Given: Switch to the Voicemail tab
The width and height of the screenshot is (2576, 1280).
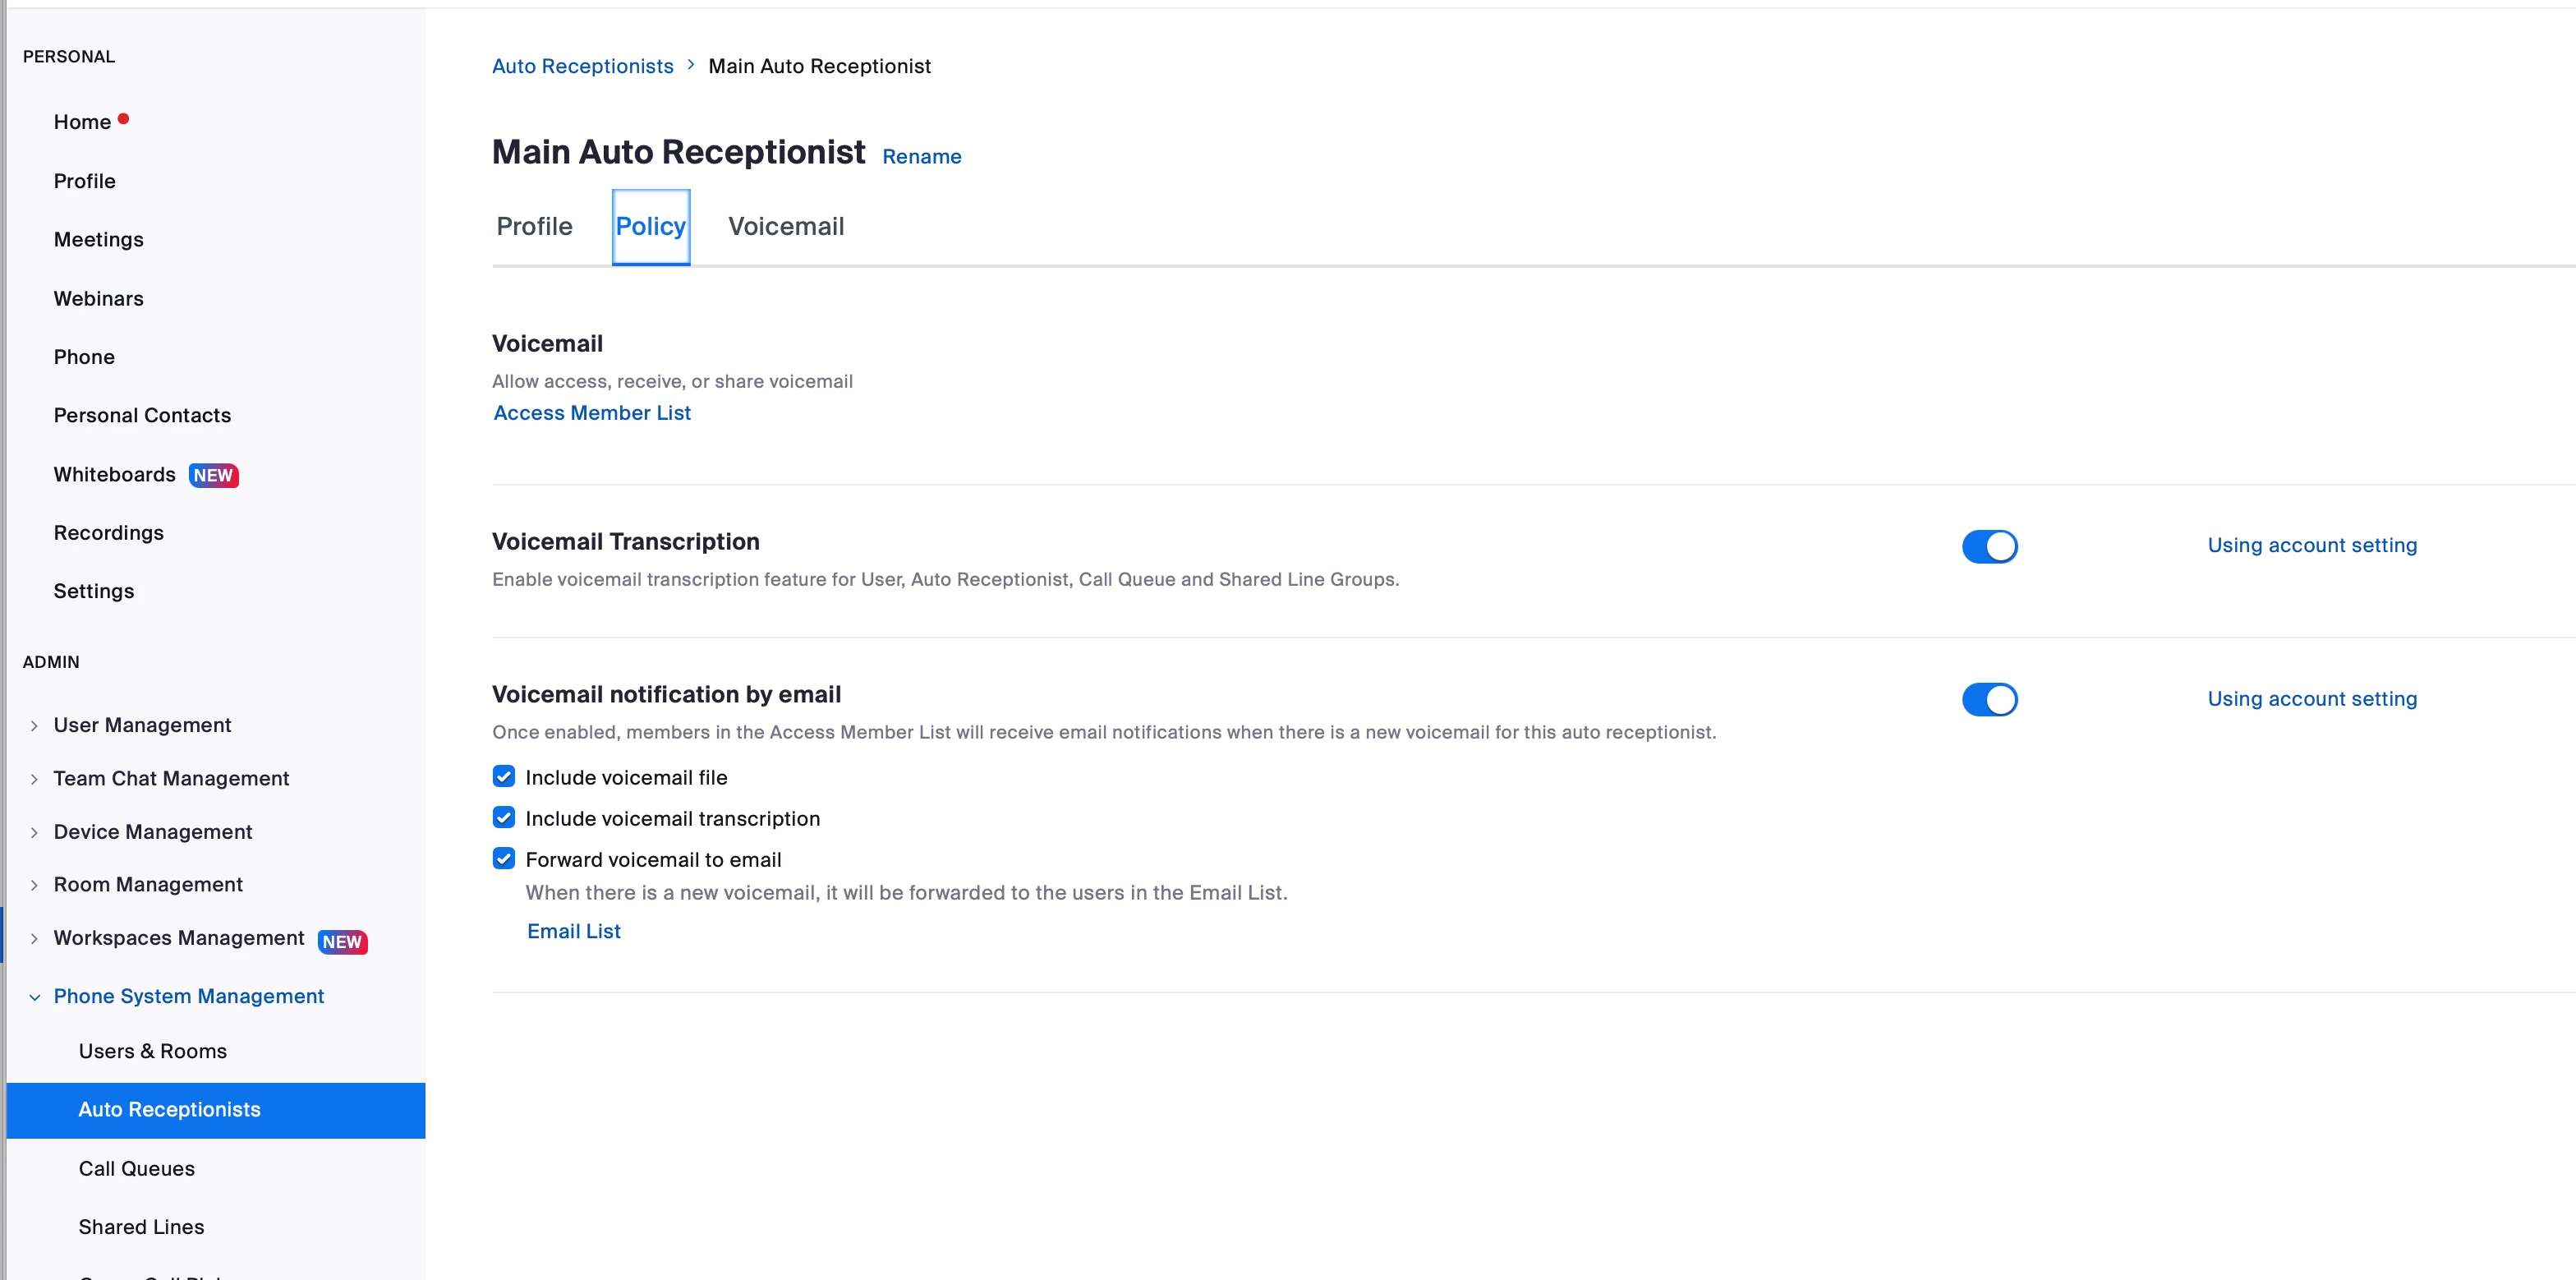Looking at the screenshot, I should coord(785,226).
